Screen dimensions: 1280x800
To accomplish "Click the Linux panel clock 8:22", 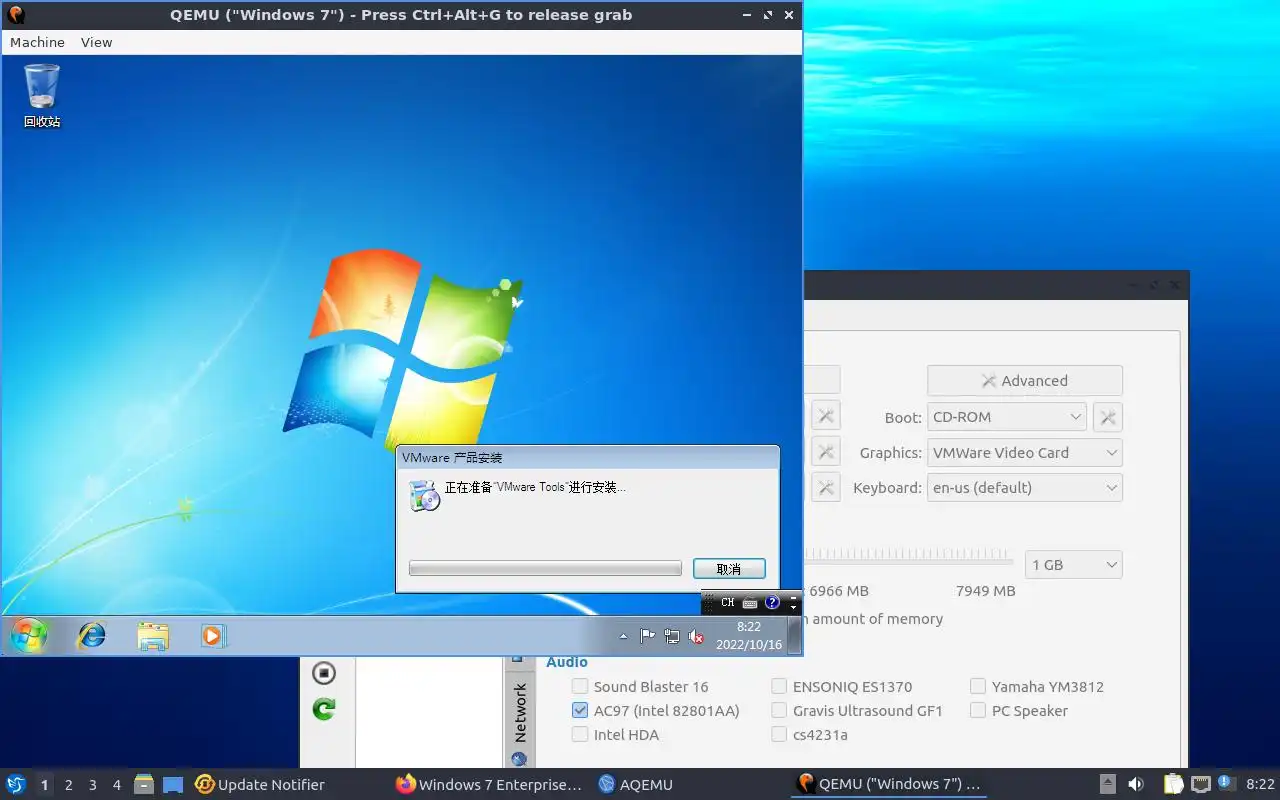I will (1260, 785).
